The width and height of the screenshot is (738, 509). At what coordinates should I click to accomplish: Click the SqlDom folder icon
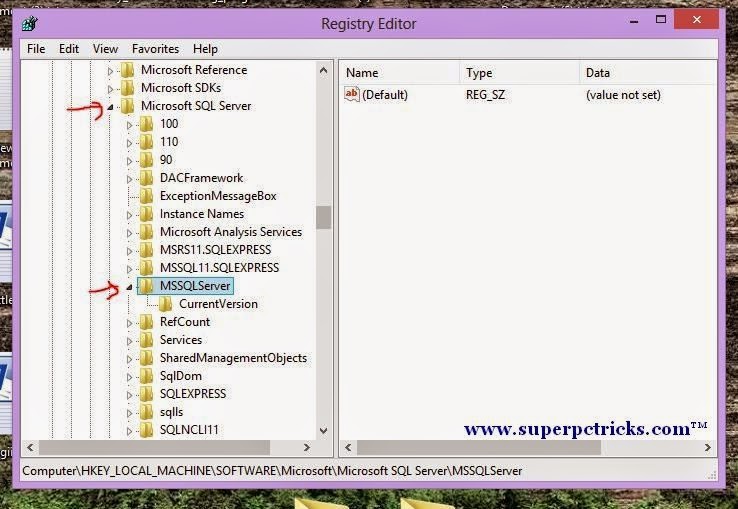point(146,376)
